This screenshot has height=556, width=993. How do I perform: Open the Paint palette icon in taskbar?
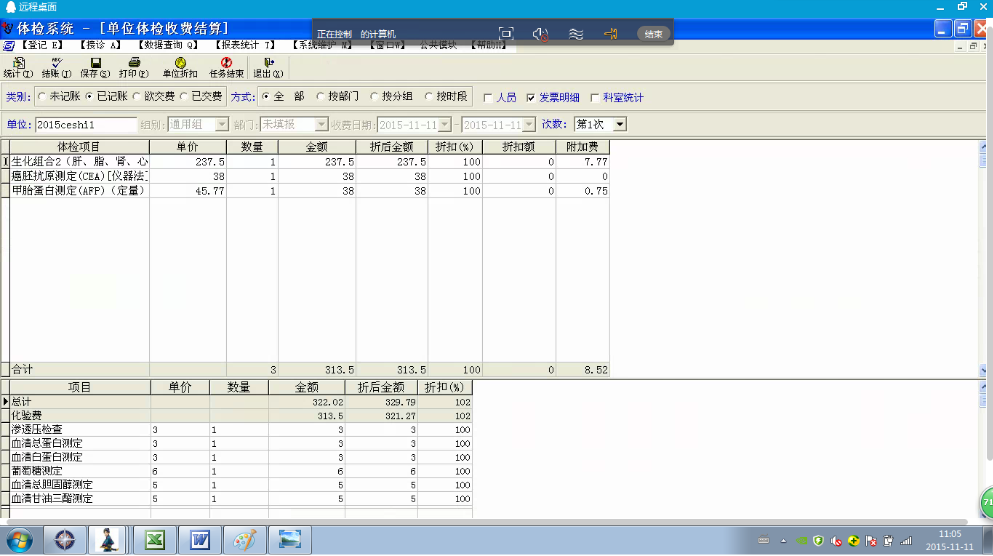[244, 540]
